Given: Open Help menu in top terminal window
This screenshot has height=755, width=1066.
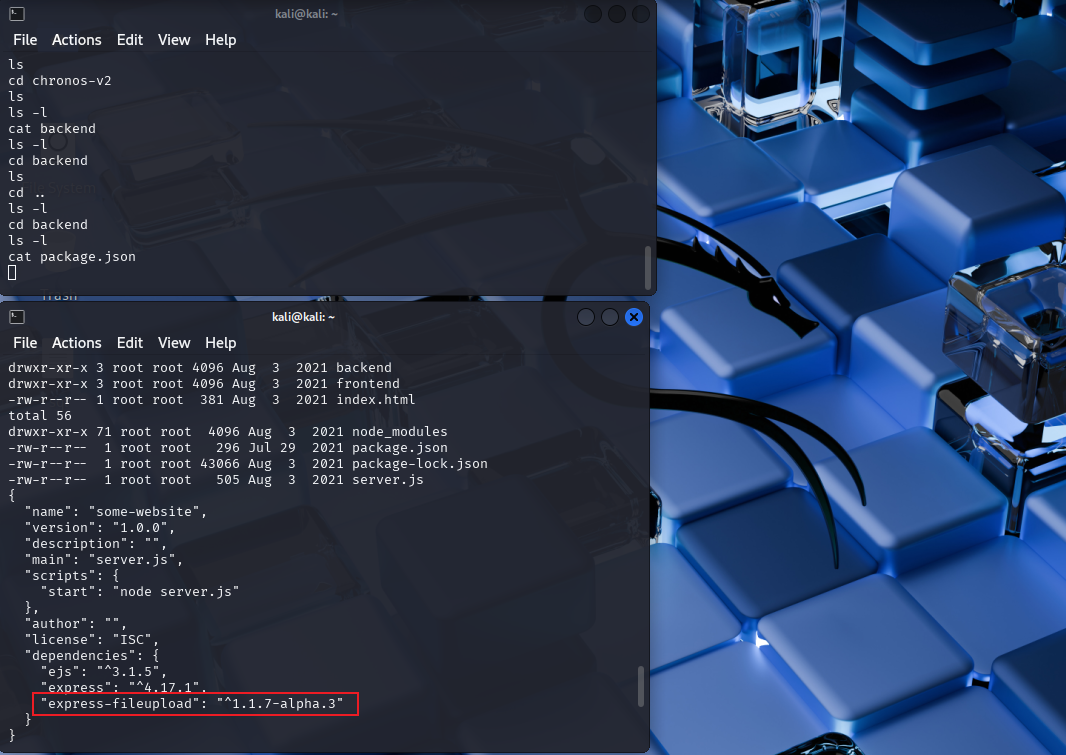Looking at the screenshot, I should tap(220, 40).
